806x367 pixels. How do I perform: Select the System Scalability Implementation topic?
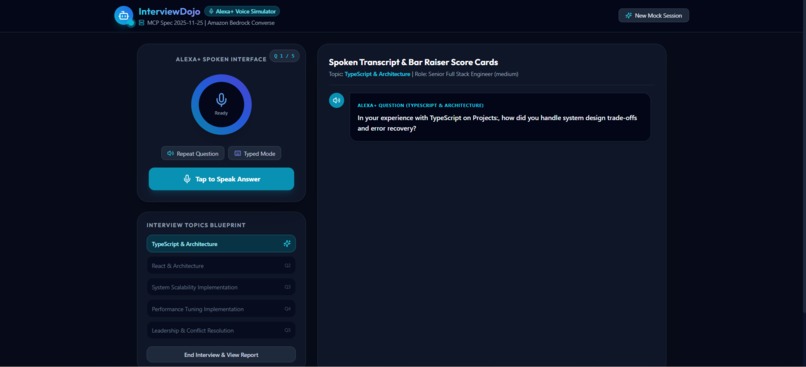tap(221, 287)
